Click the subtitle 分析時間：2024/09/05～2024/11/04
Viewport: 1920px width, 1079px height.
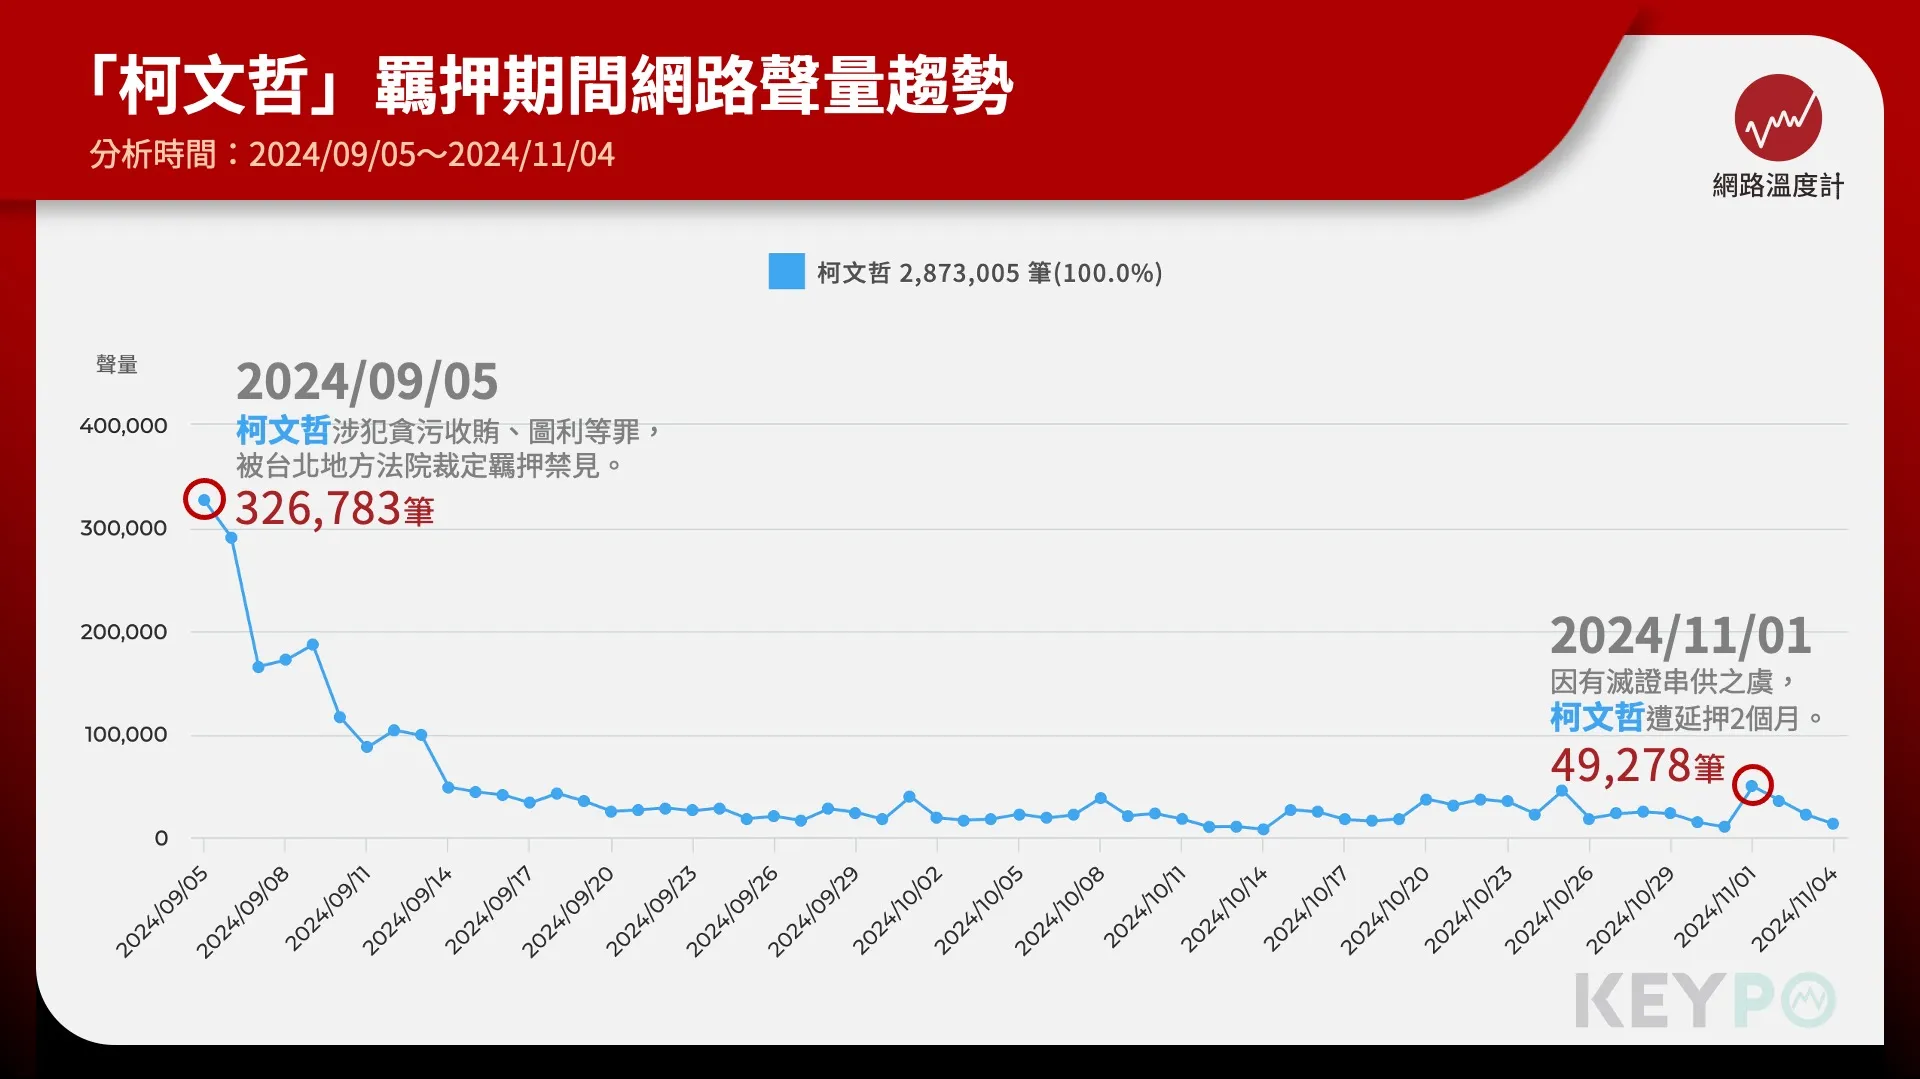coord(352,154)
